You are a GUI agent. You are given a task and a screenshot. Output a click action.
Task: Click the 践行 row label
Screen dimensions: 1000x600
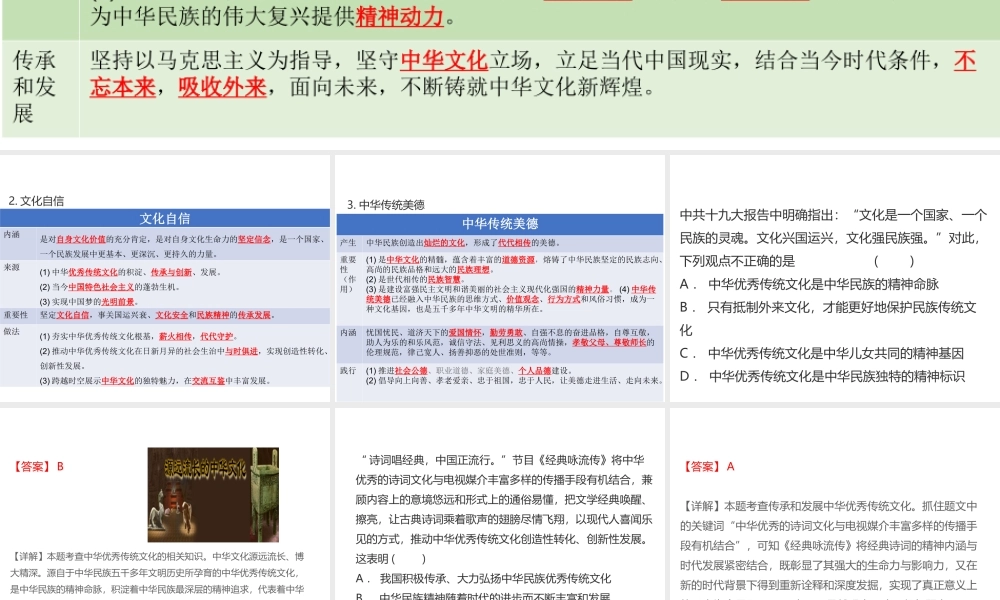[348, 370]
